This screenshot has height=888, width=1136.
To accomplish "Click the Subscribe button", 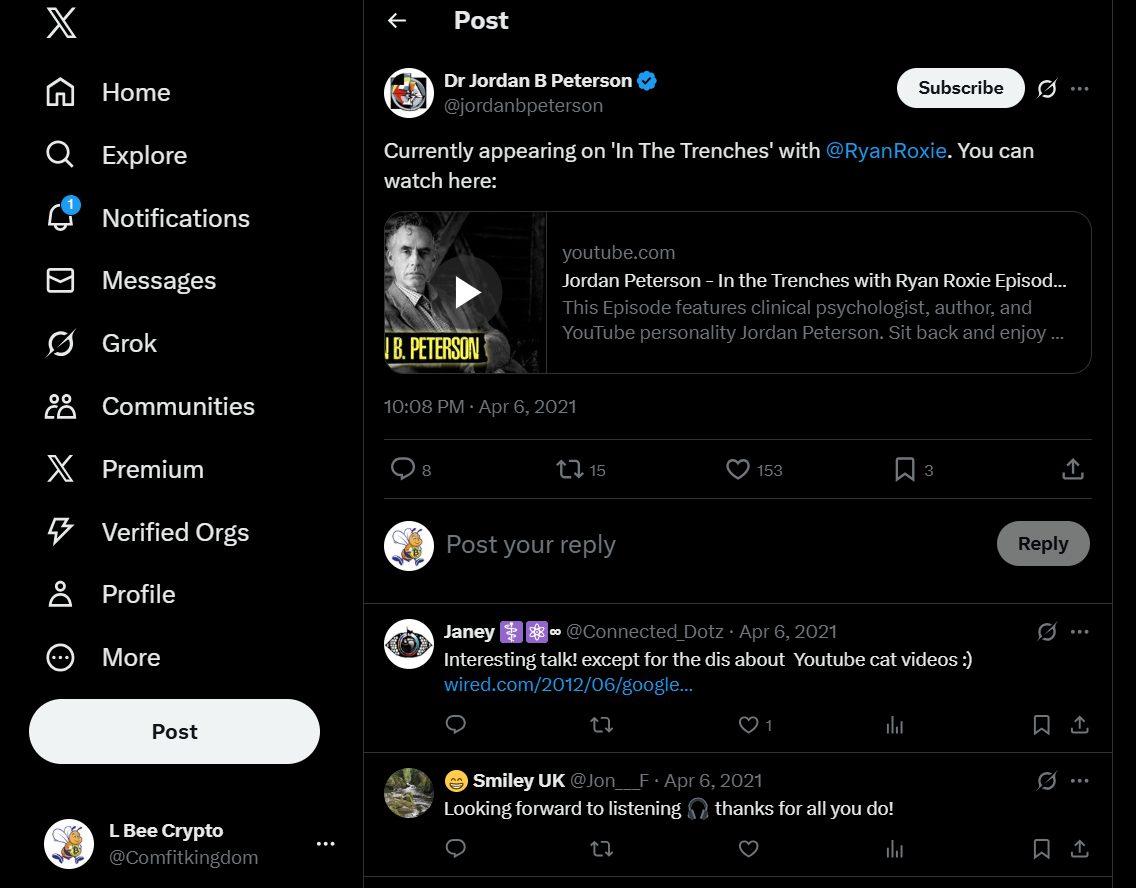I will 960,88.
